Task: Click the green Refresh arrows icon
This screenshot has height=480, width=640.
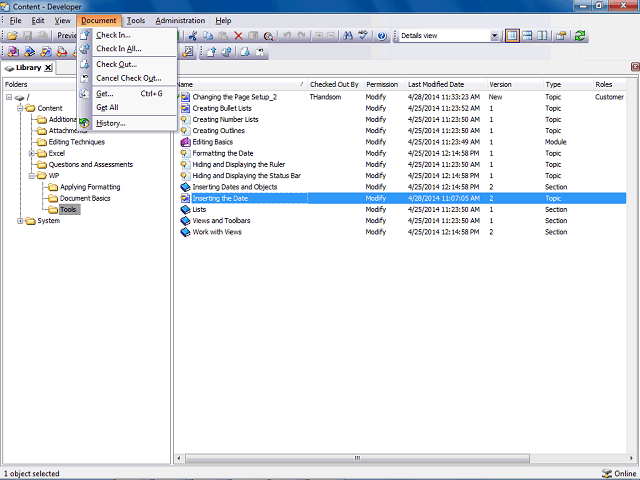Action: (x=580, y=36)
